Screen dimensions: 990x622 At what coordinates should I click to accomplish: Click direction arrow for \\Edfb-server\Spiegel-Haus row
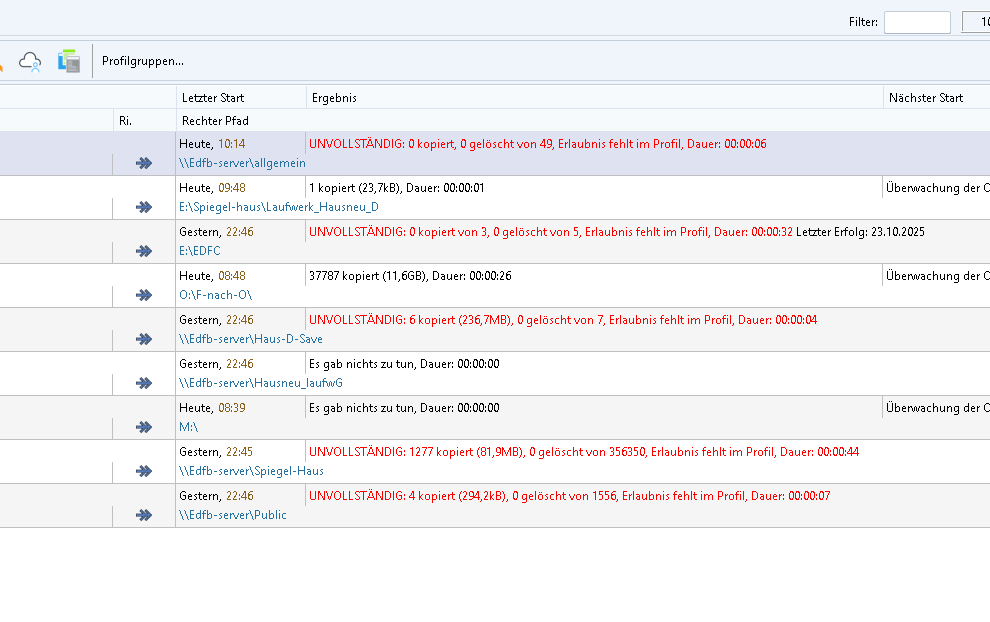pos(144,471)
